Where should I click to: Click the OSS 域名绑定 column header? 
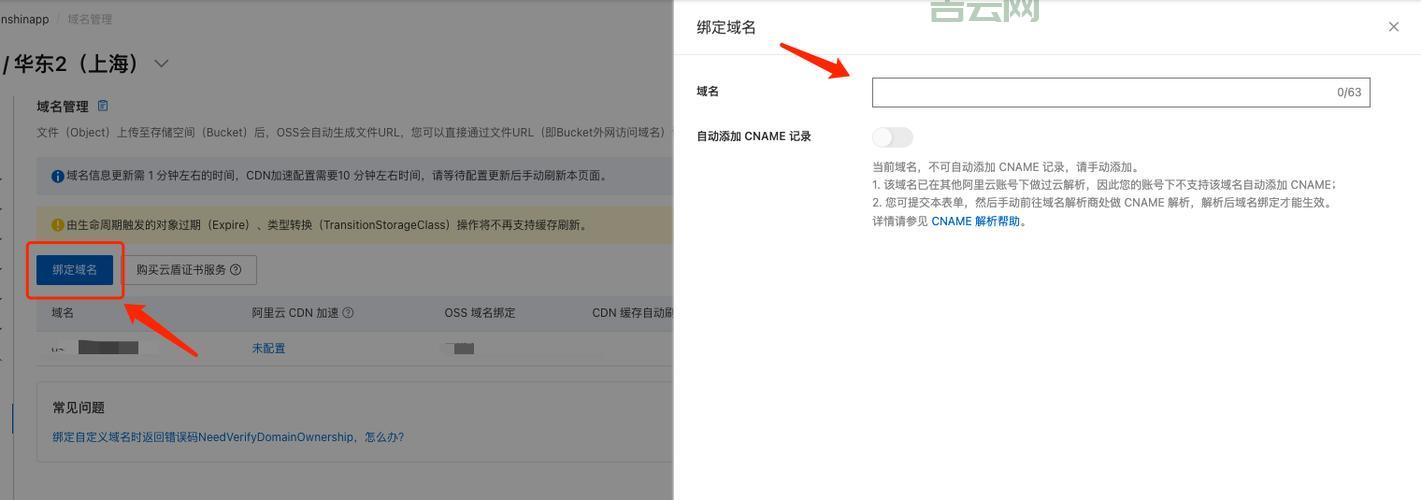click(480, 313)
